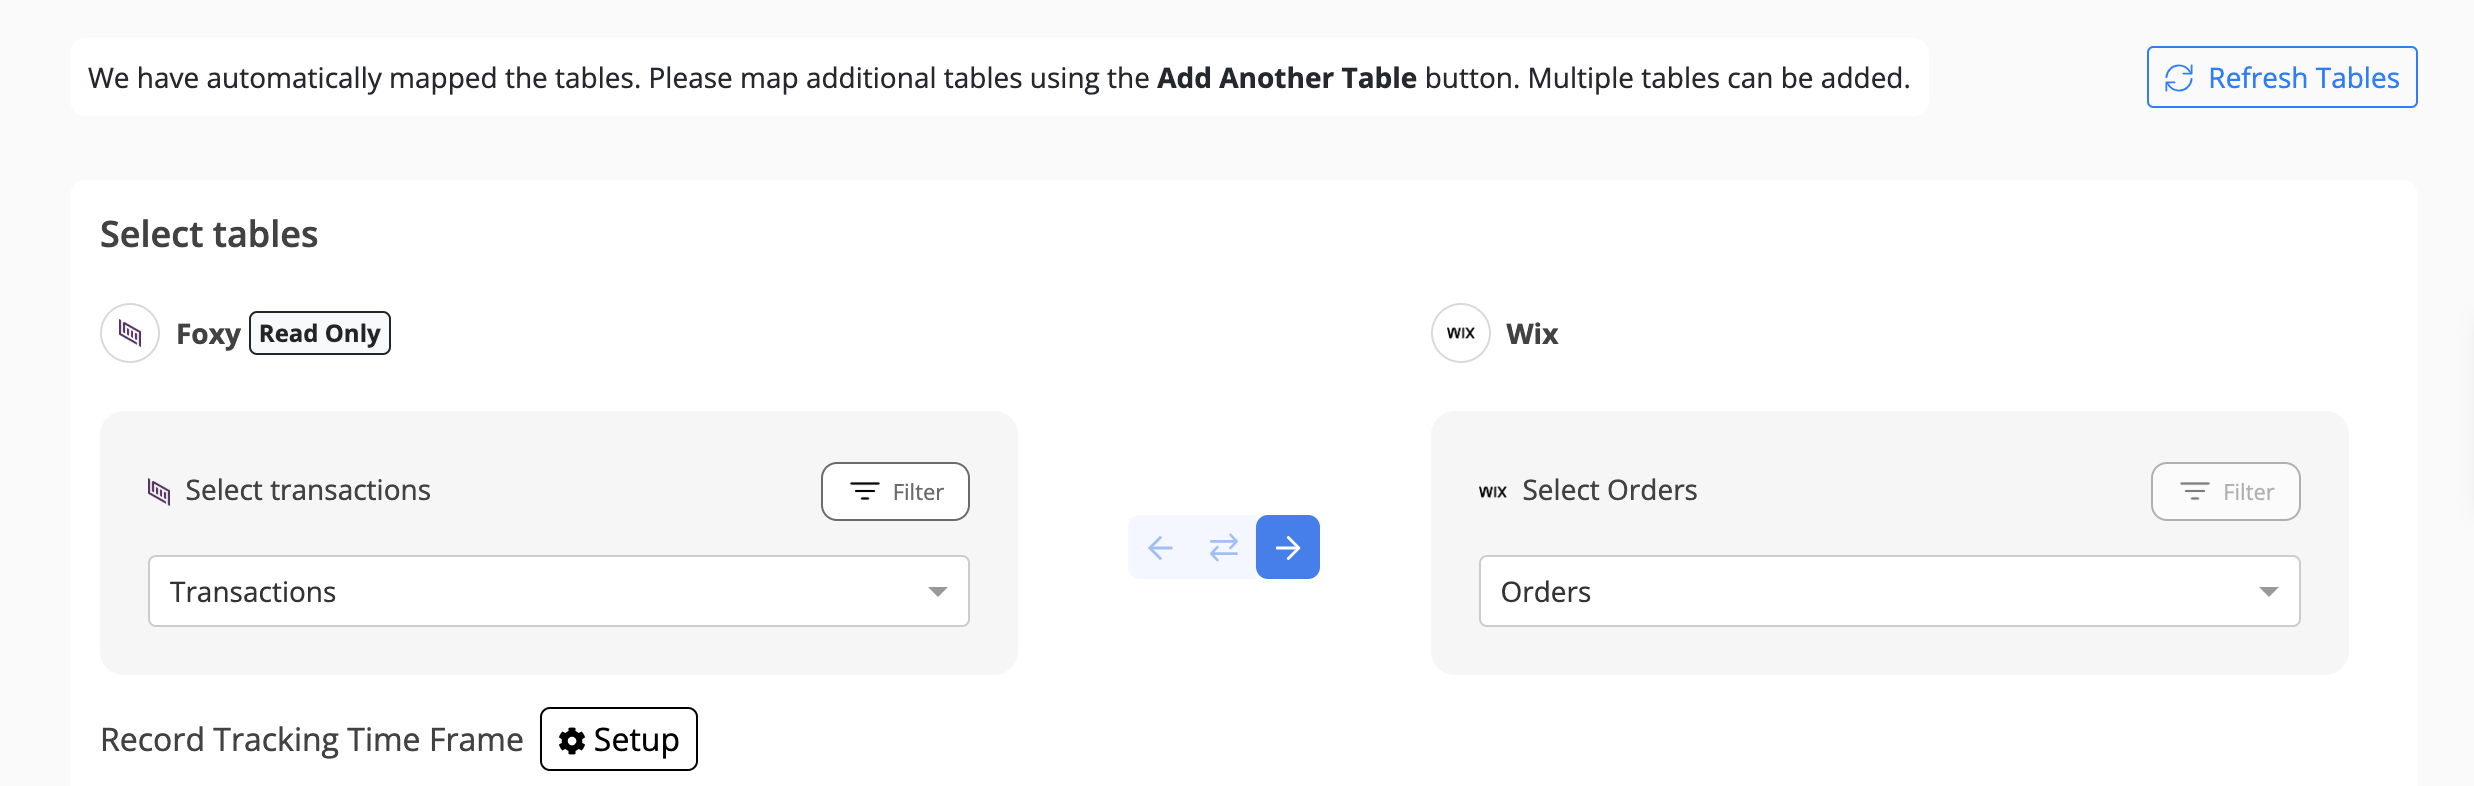Click the small Foxy icon beside Select transactions
Viewport: 2474px width, 786px height.
tap(159, 491)
